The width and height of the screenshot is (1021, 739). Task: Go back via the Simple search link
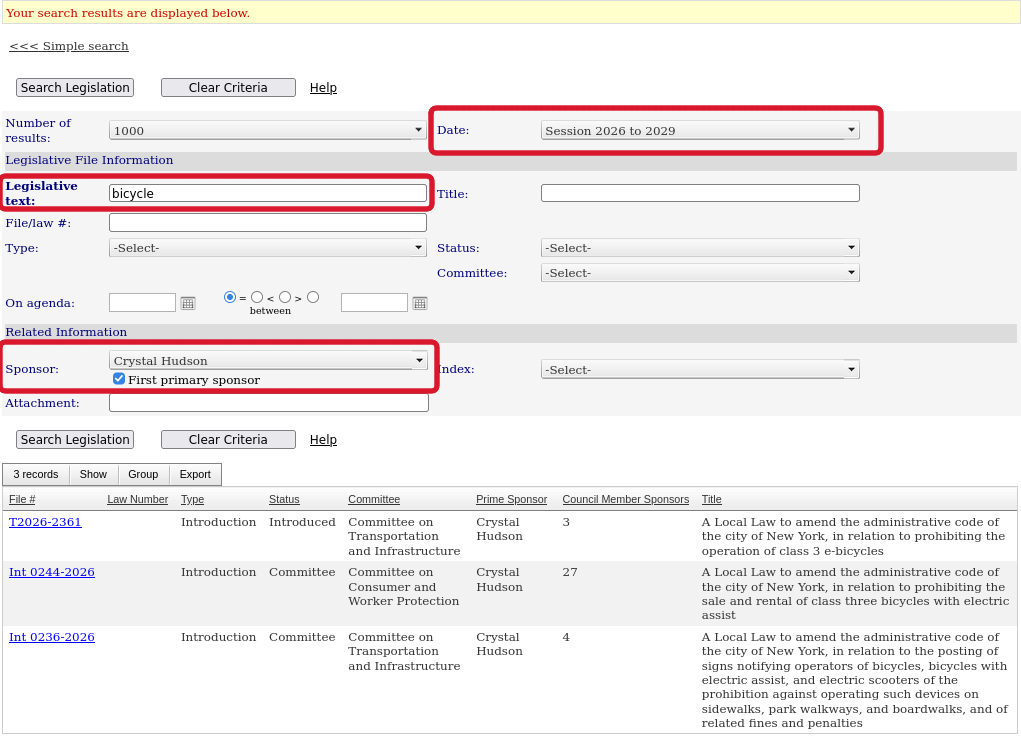coord(68,46)
